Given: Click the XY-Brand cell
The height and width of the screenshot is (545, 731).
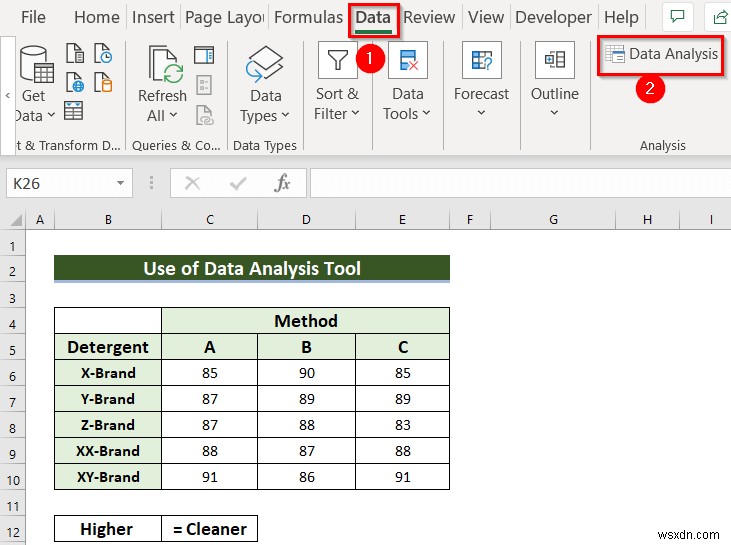Looking at the screenshot, I should click(x=108, y=477).
